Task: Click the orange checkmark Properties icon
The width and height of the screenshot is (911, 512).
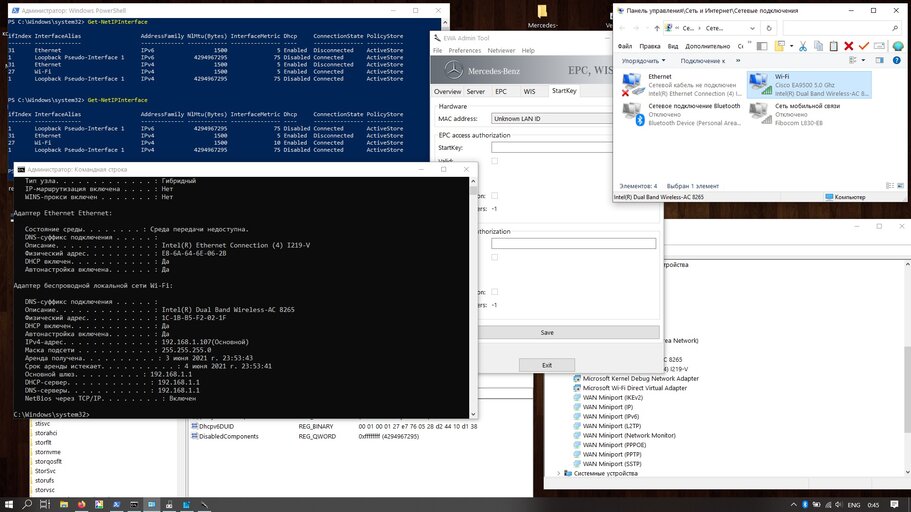Action: coord(864,46)
